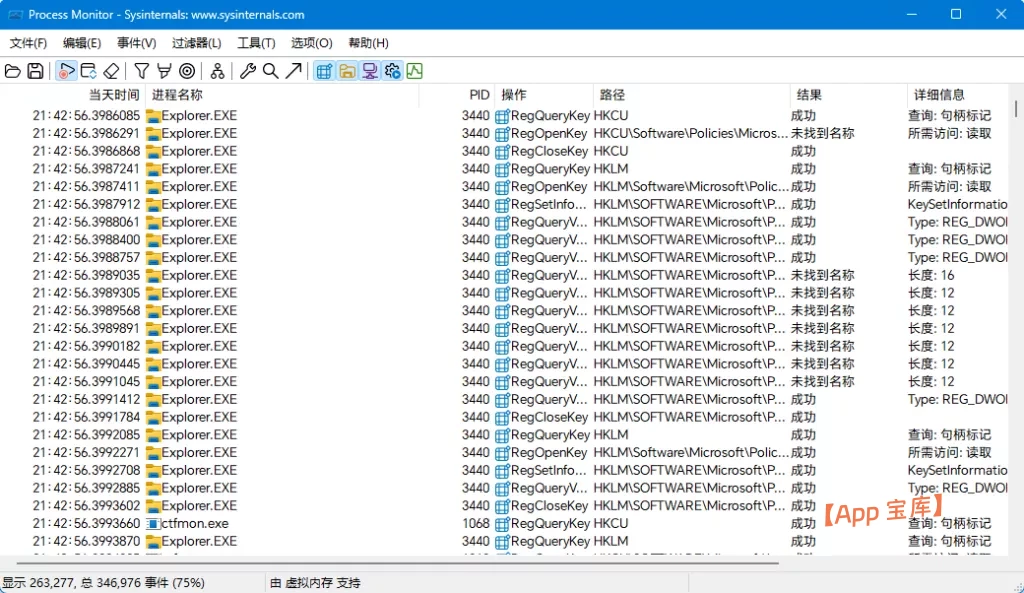The height and width of the screenshot is (593, 1024).
Task: Open a saved log file icon
Action: coord(12,71)
